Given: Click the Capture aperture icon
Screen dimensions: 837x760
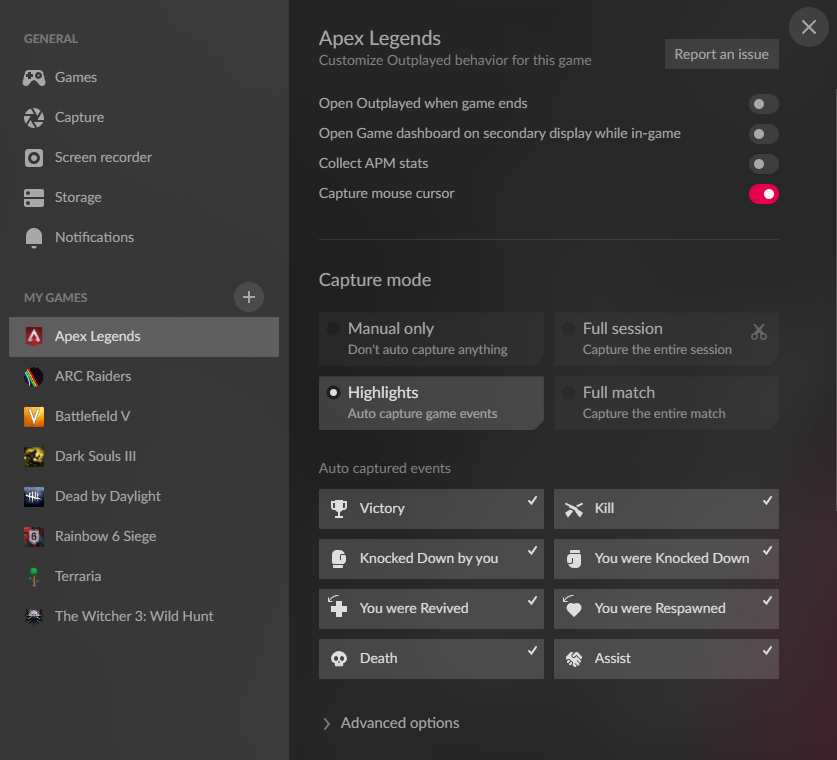Looking at the screenshot, I should [x=34, y=117].
